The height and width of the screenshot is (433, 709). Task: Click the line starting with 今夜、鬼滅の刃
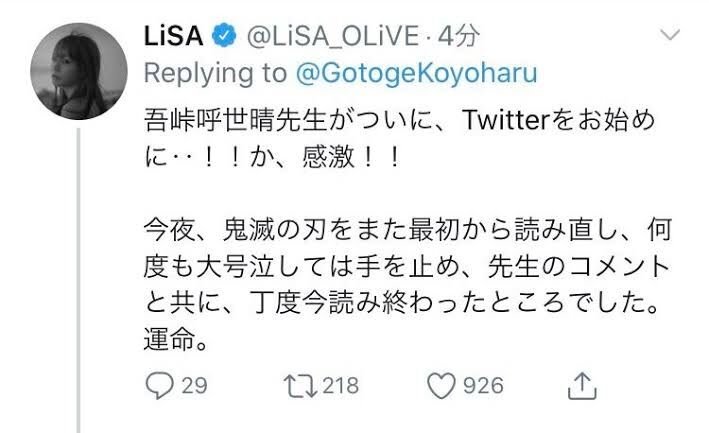(x=408, y=231)
